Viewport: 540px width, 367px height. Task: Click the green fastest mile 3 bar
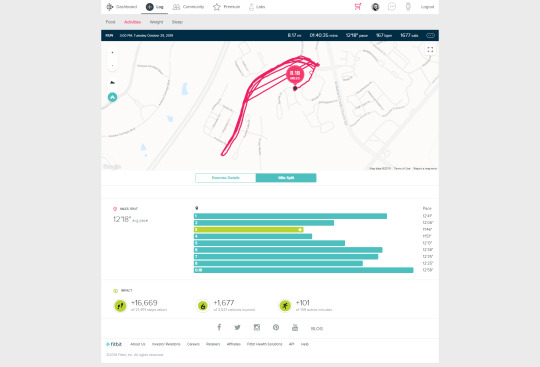coord(248,230)
